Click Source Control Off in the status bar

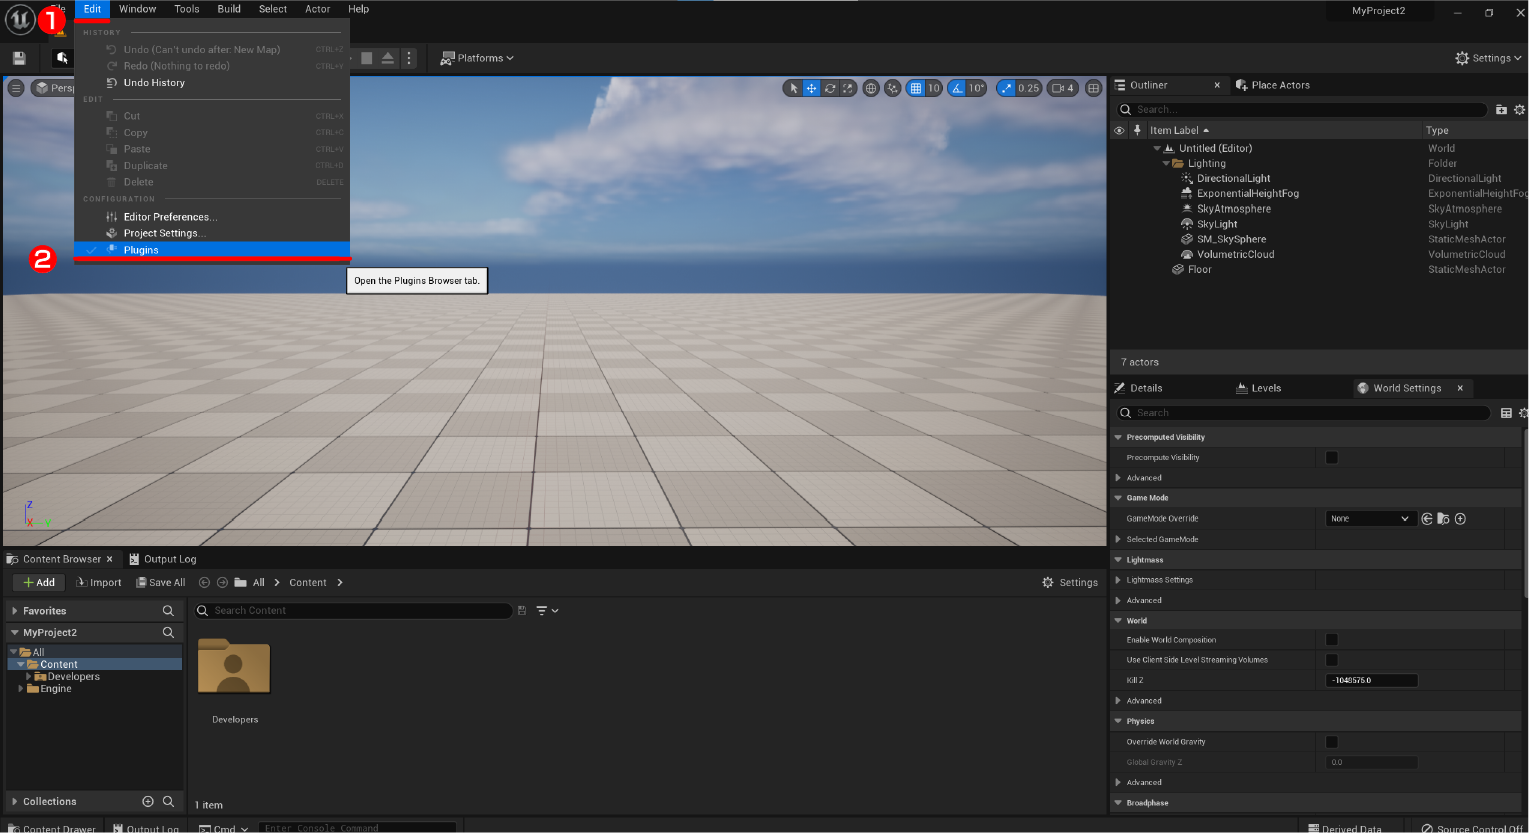point(1469,827)
